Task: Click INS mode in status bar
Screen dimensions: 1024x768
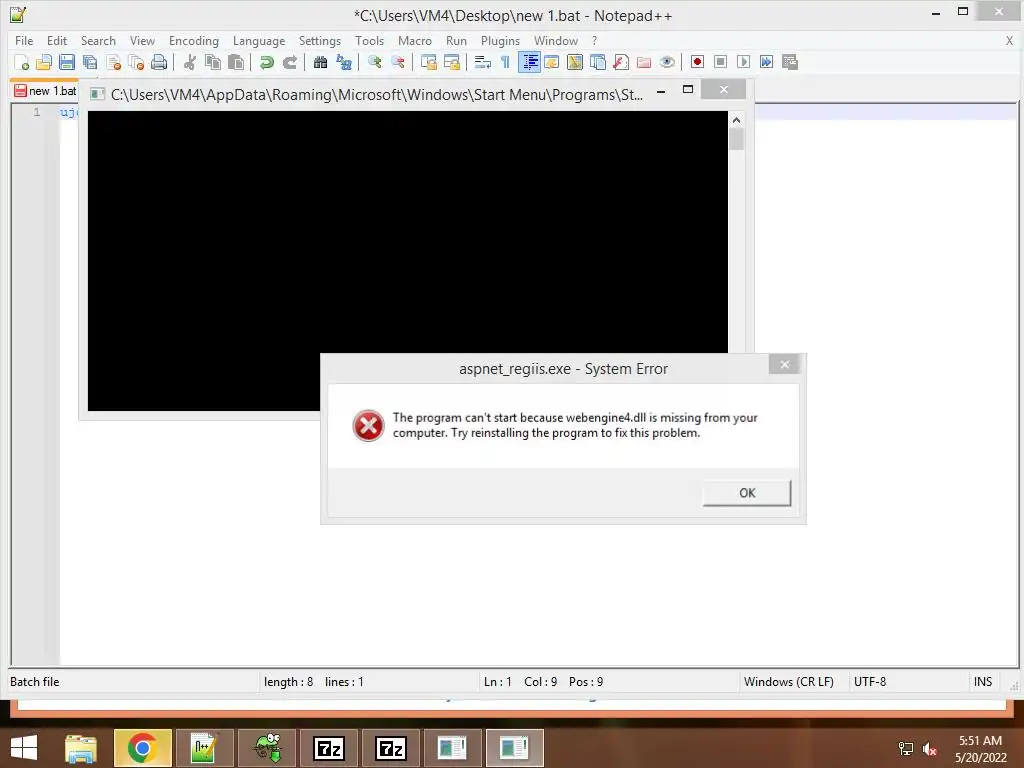Action: [982, 682]
